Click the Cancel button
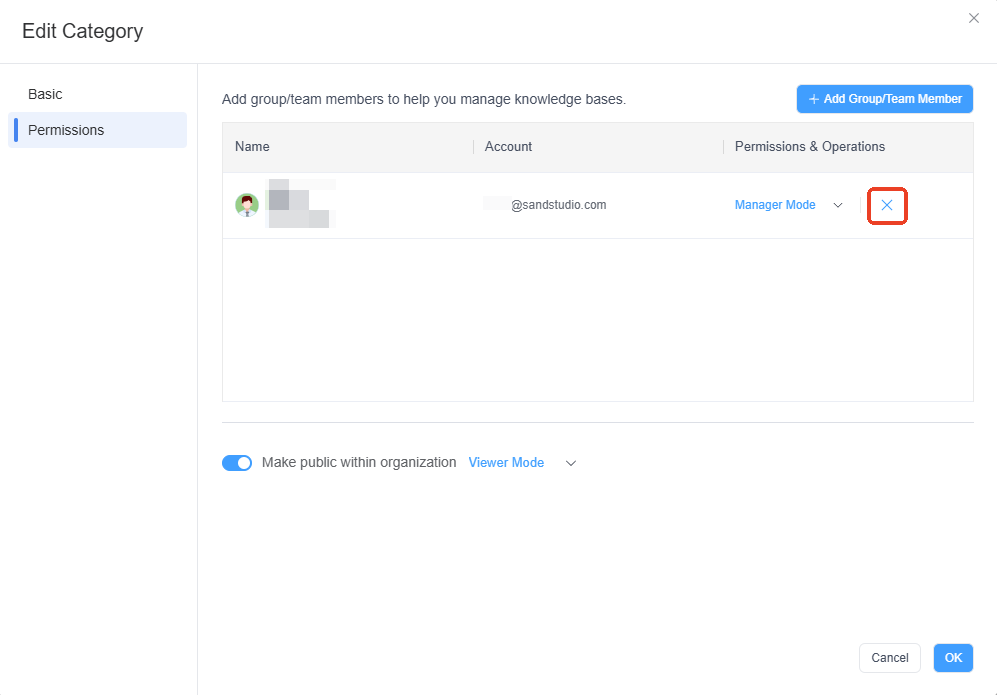The height and width of the screenshot is (695, 997). pos(889,657)
